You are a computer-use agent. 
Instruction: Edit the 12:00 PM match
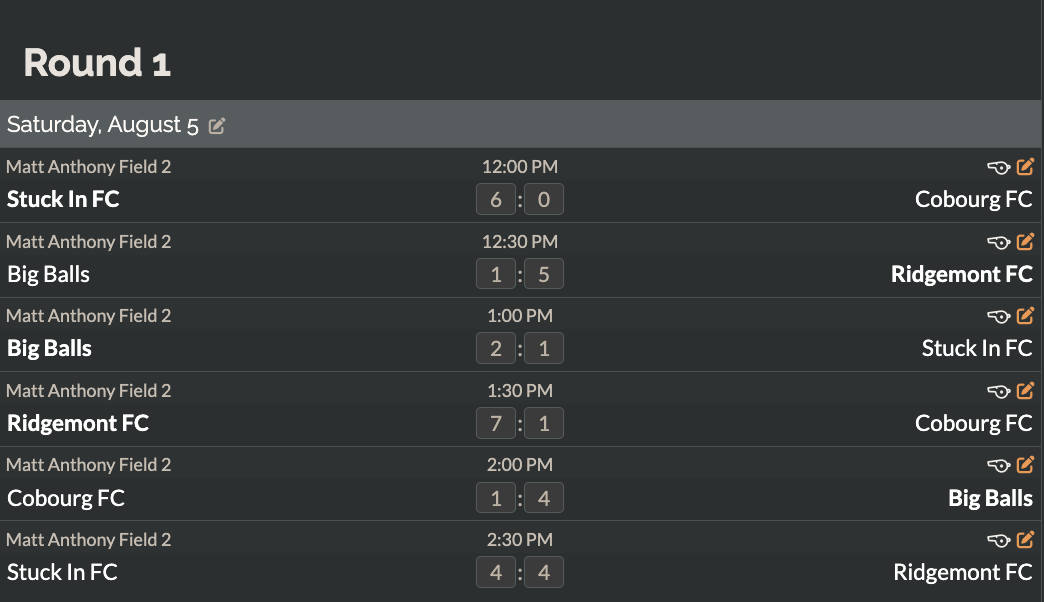click(x=1025, y=166)
